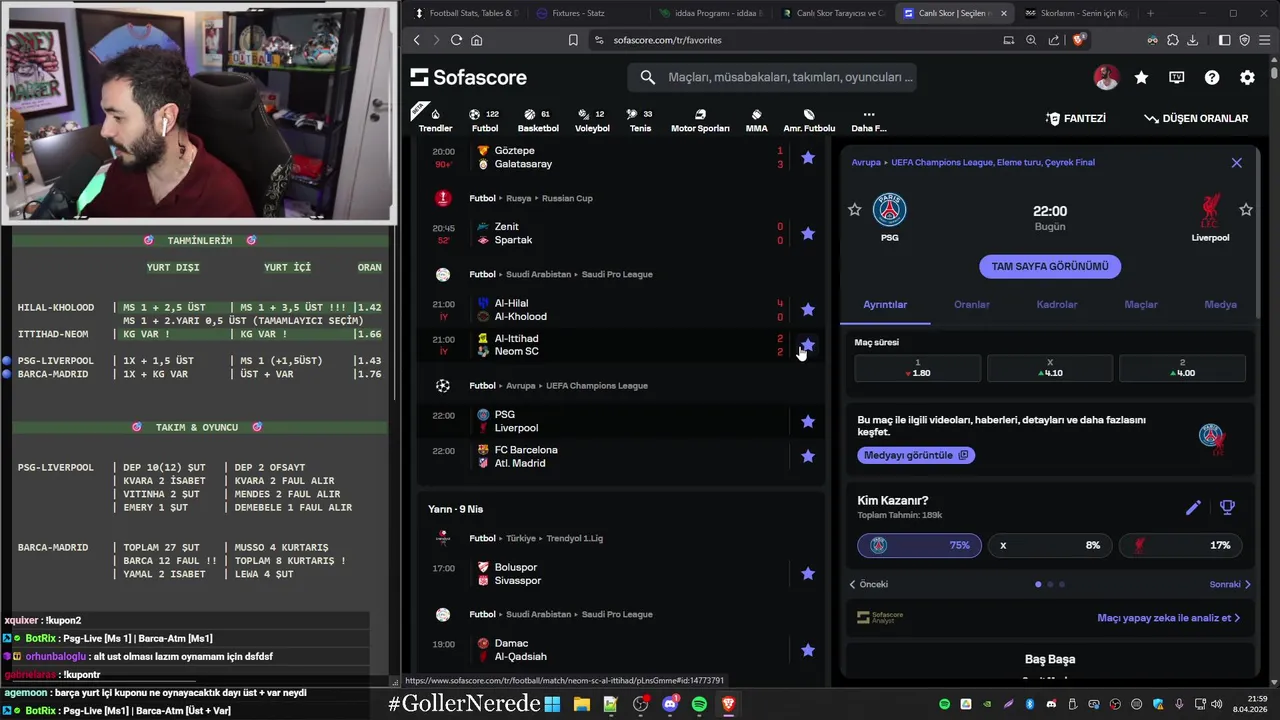The height and width of the screenshot is (720, 1280).
Task: Unfavorite the Al-Hilal - Al-Kholood match
Action: tap(808, 310)
